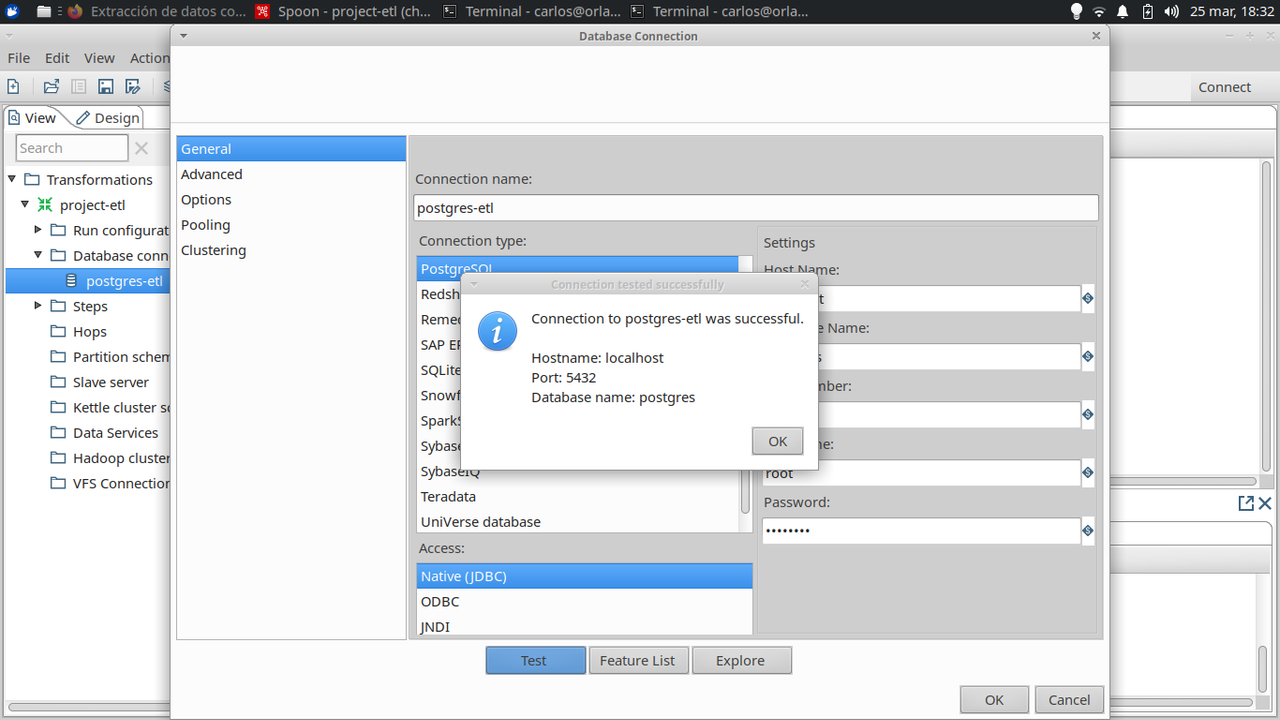Click the Connect button in Spoon
The width and height of the screenshot is (1280, 720).
click(1224, 87)
